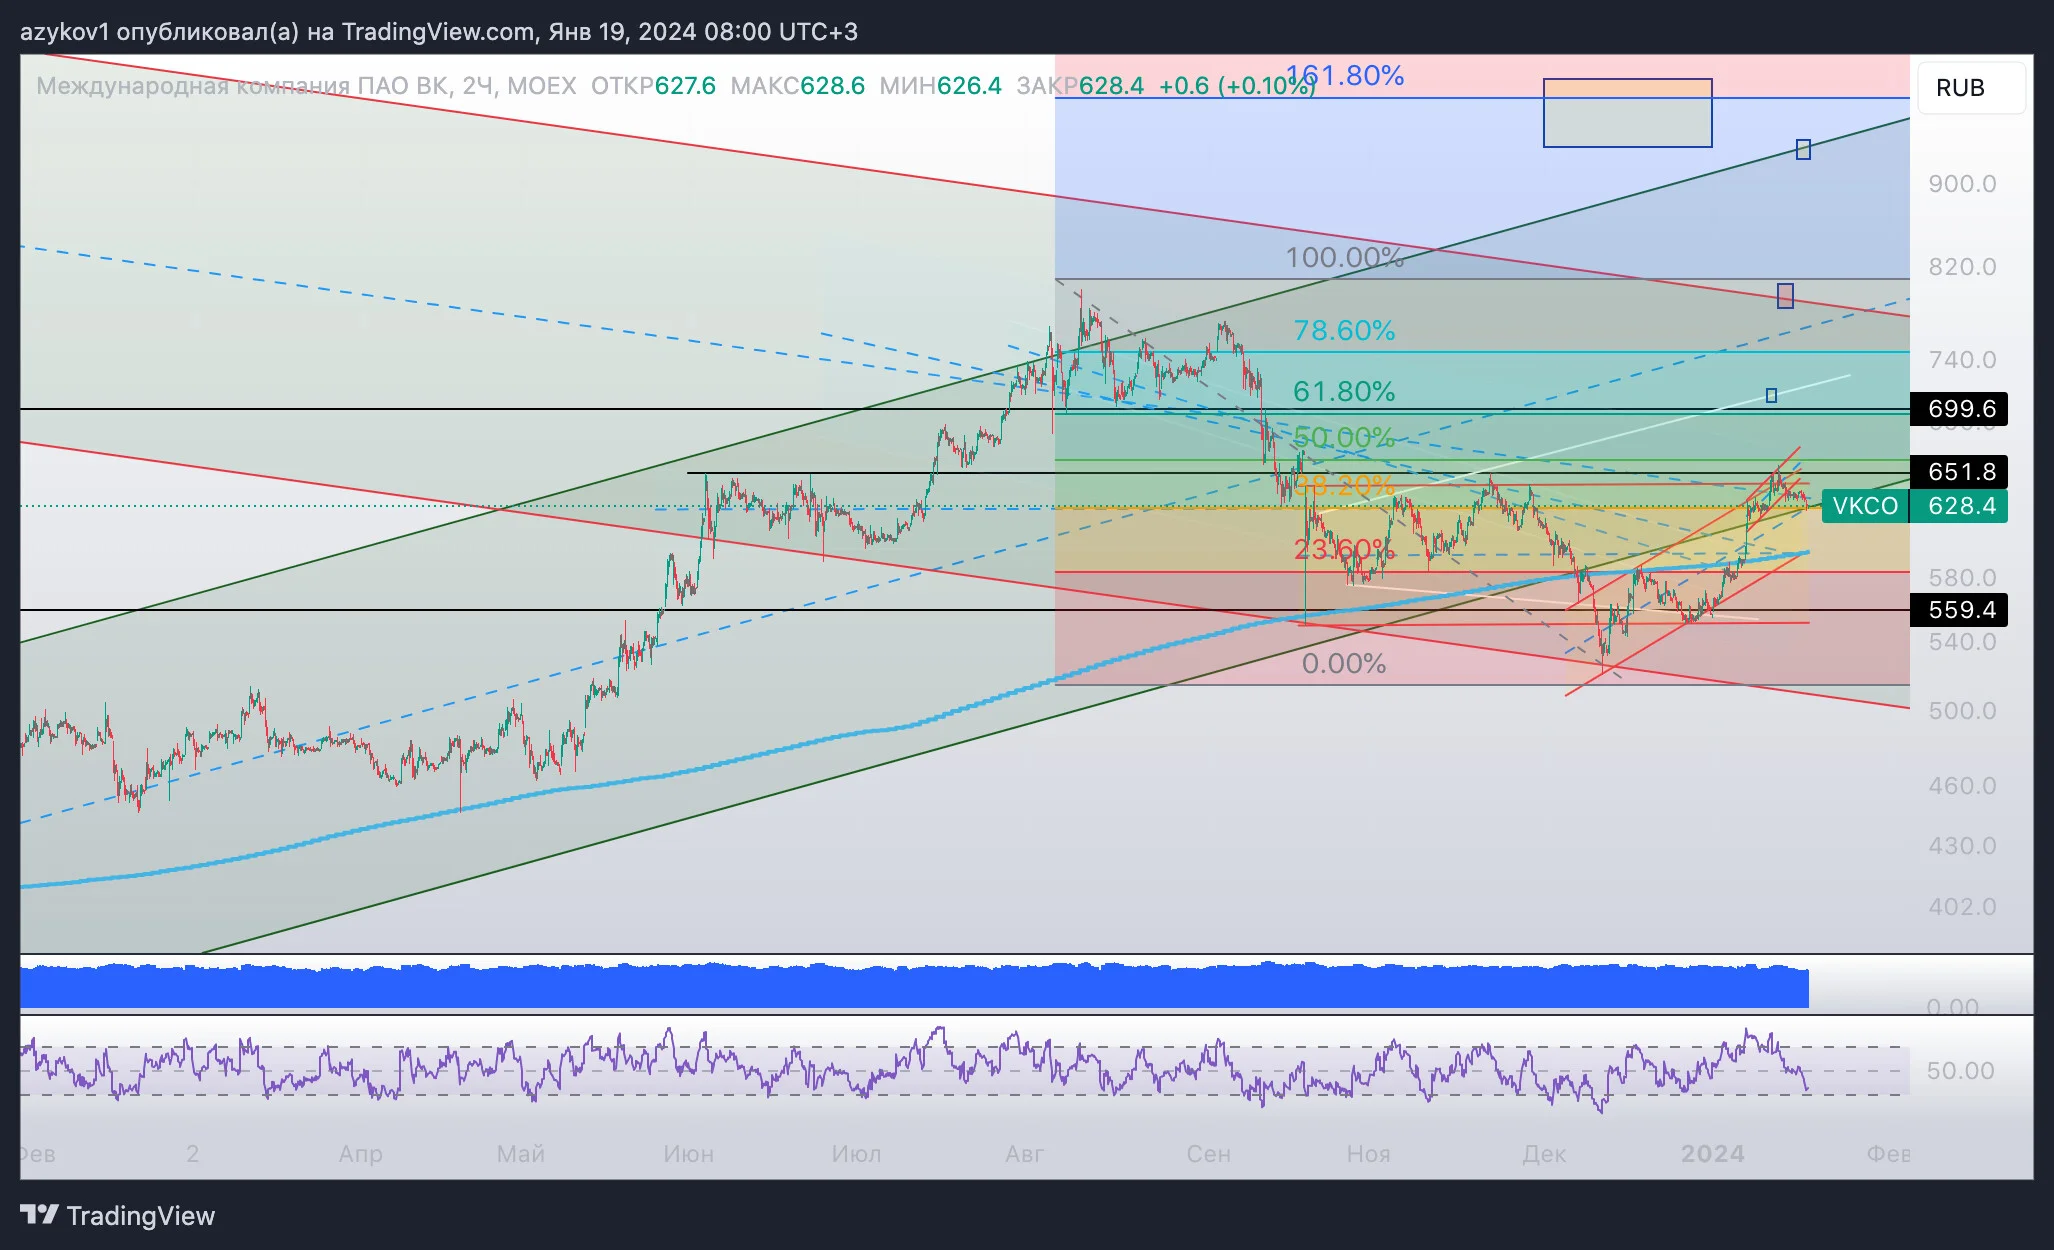Click the 'Май' month label on time axis

(521, 1154)
